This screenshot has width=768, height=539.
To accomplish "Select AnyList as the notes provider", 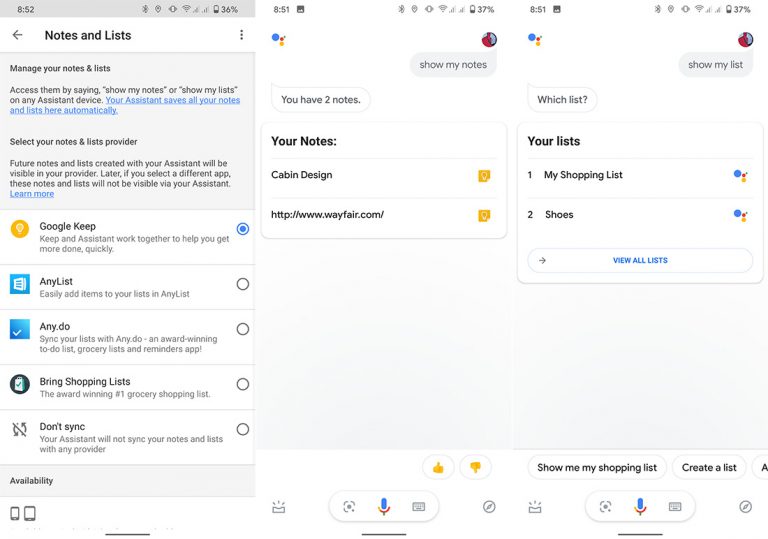I will point(127,287).
